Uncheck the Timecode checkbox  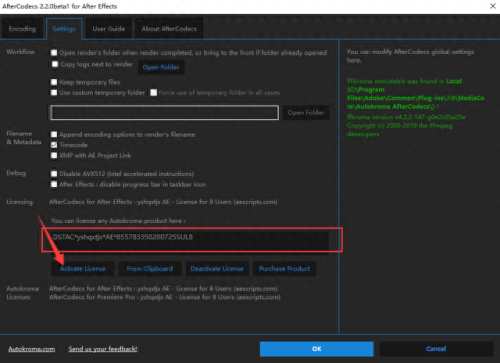[x=54, y=145]
